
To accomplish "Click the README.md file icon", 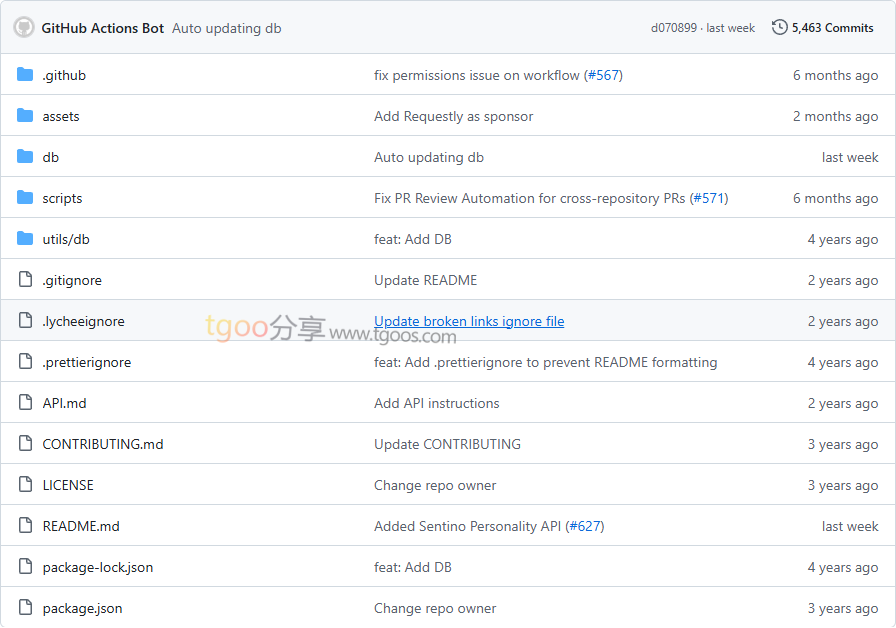I will pyautogui.click(x=25, y=526).
